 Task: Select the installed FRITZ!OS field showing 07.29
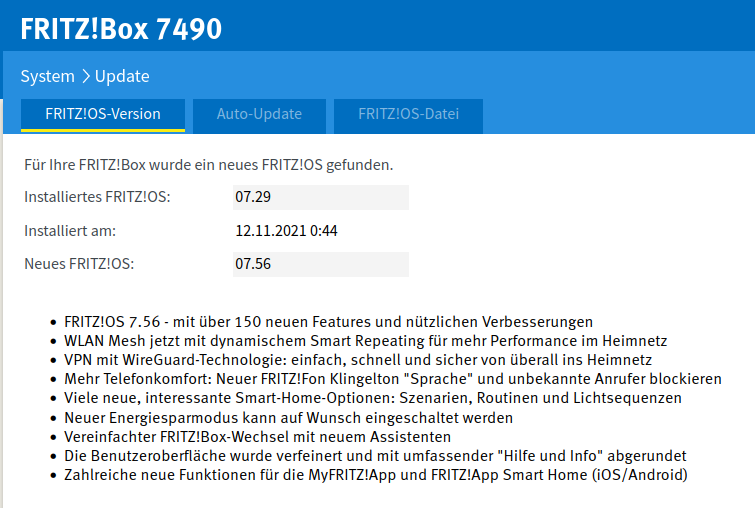click(321, 197)
